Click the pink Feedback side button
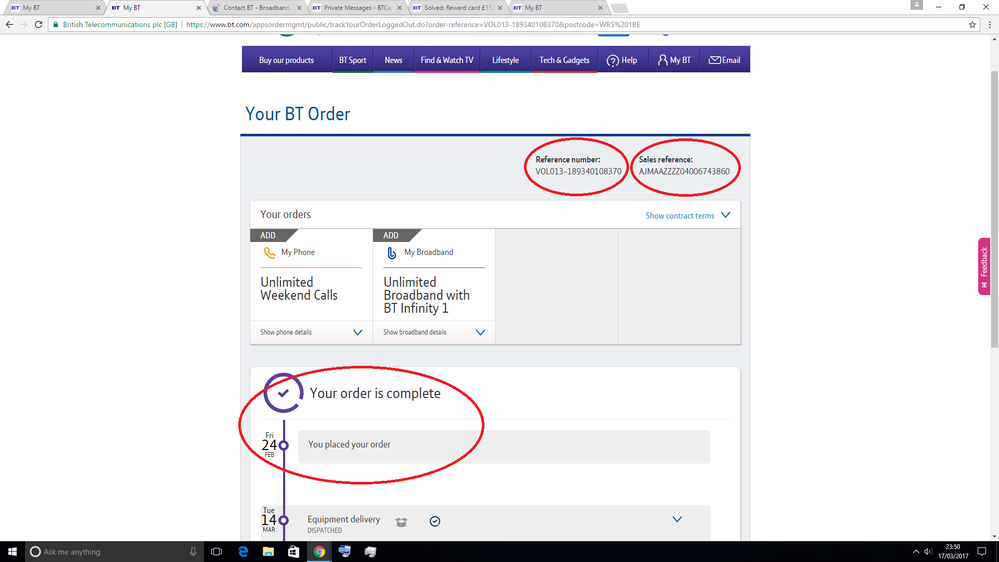This screenshot has height=562, width=999. tap(984, 266)
